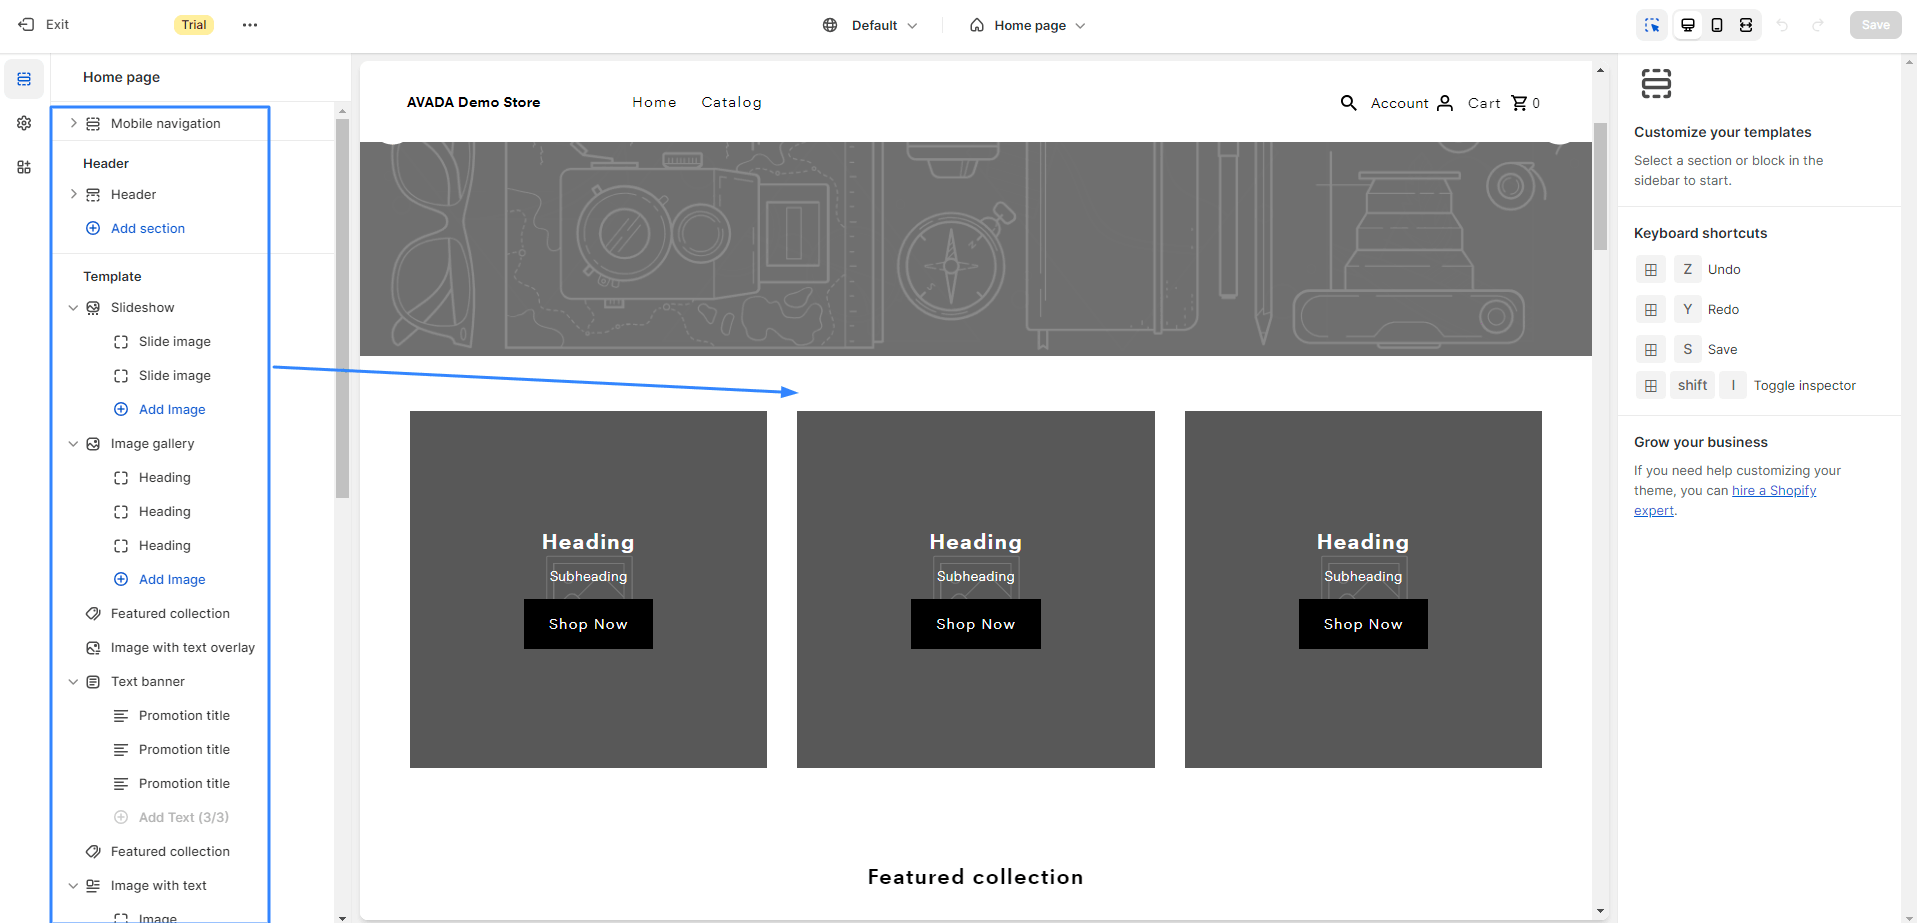Viewport: 1917px width, 923px height.
Task: Open Theme settings gear icon
Action: click(x=24, y=123)
